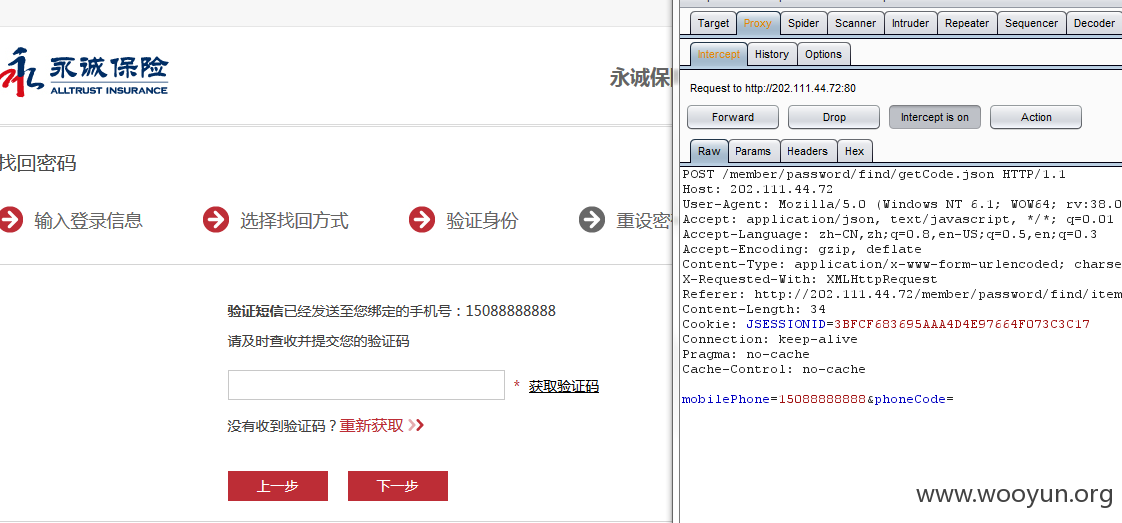
Task: Click the Alltrust Insurance logo
Action: [84, 72]
